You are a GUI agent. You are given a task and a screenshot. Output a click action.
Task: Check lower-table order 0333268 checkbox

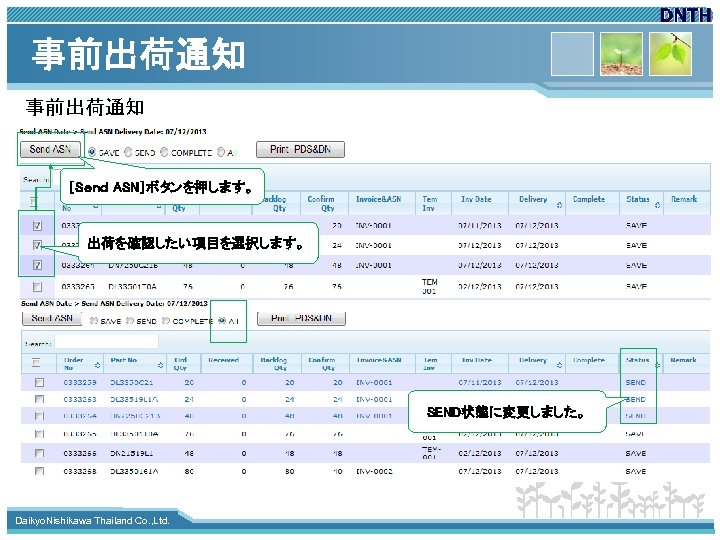[39, 471]
